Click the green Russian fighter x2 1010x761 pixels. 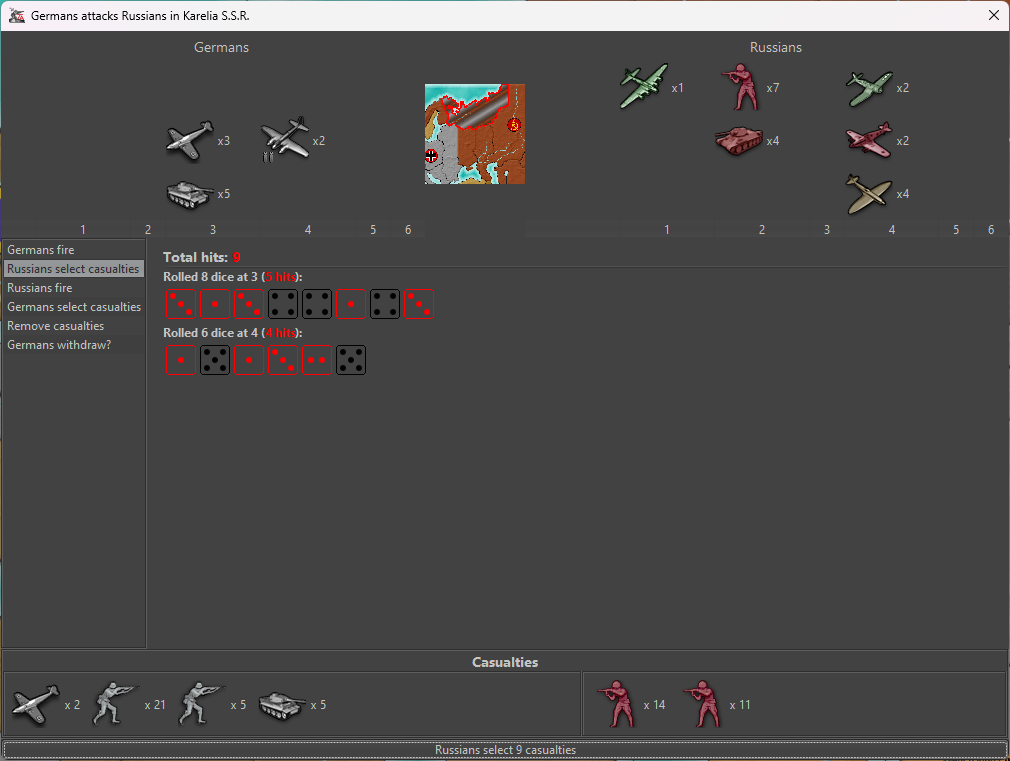click(x=868, y=88)
